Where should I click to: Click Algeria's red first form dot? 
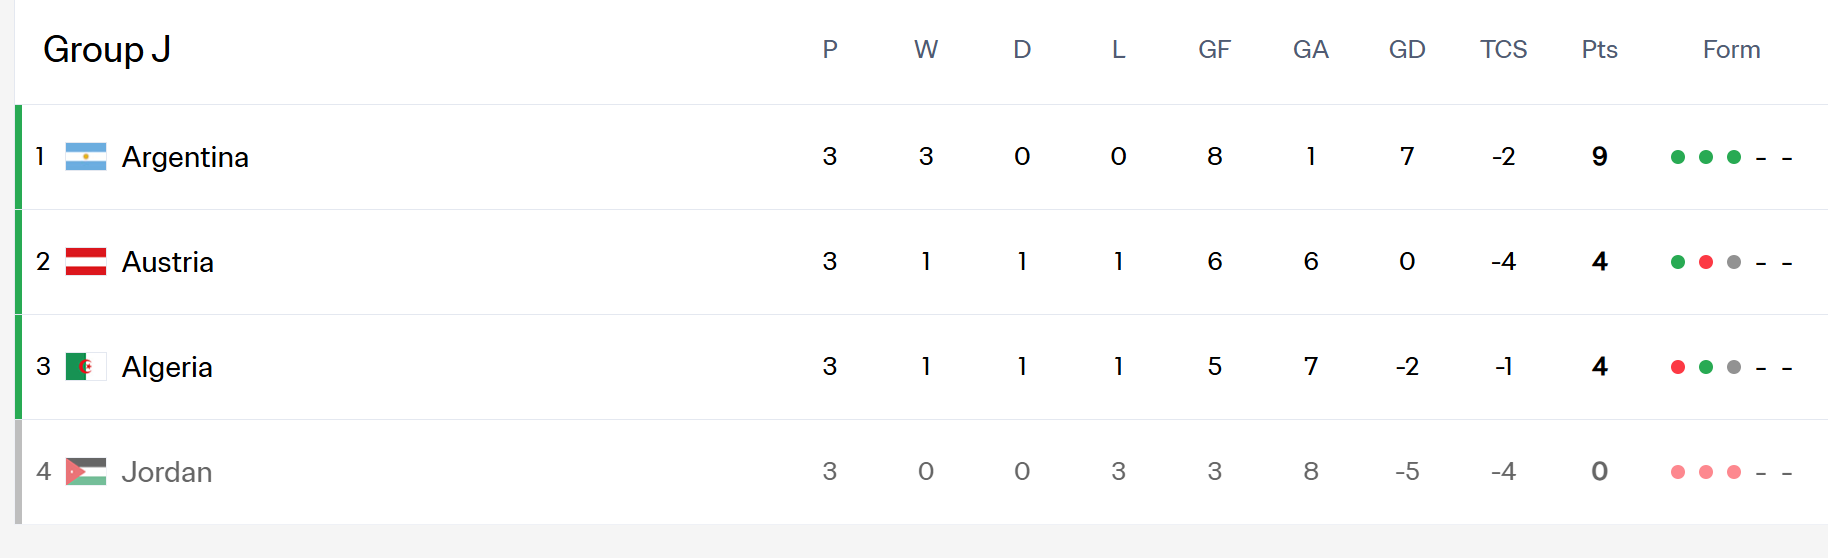click(x=1678, y=367)
